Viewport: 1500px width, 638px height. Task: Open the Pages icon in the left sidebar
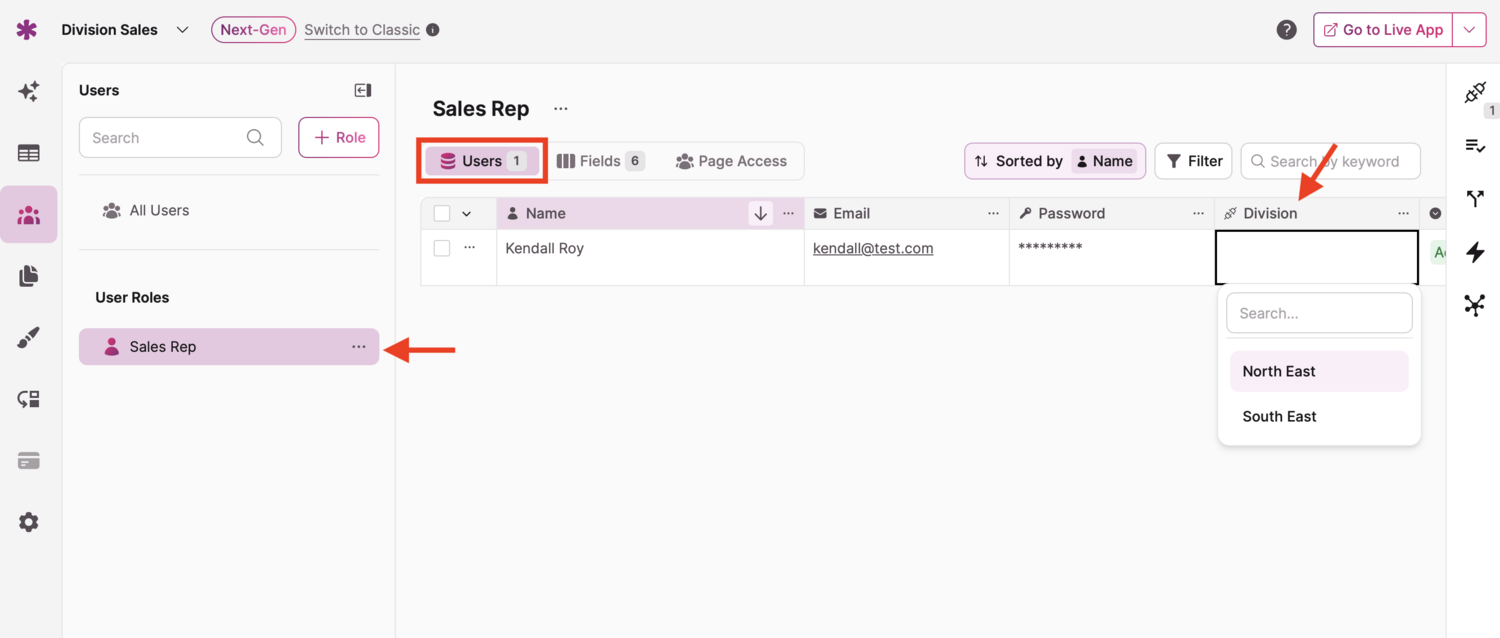coord(29,276)
